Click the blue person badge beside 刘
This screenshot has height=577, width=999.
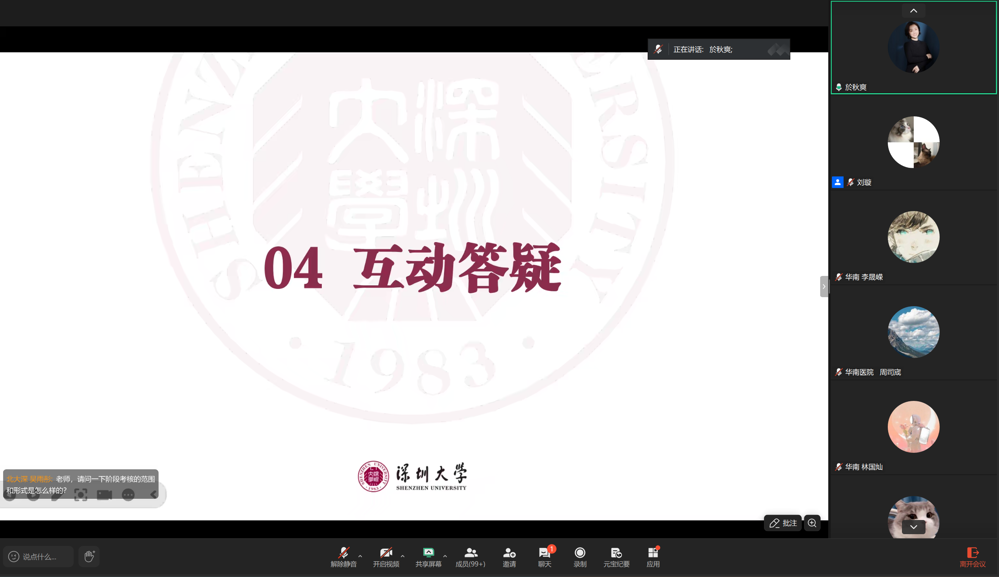pyautogui.click(x=838, y=182)
